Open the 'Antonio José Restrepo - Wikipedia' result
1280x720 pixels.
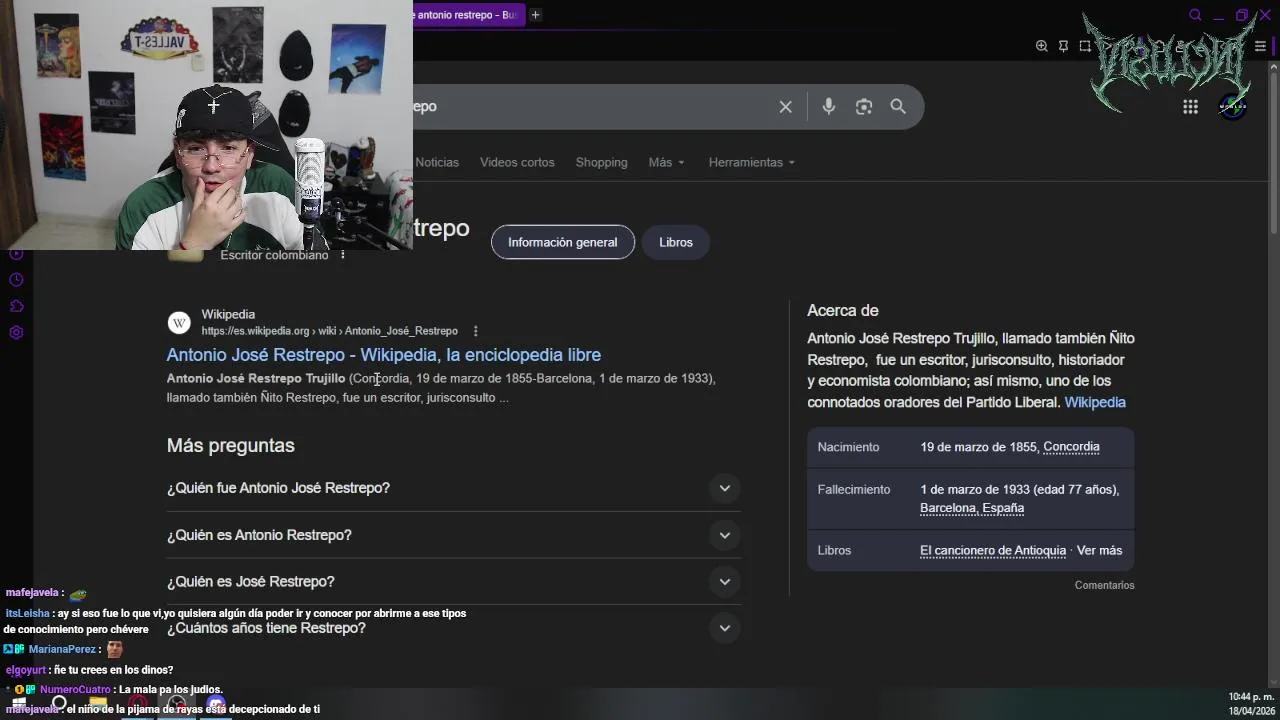[383, 355]
